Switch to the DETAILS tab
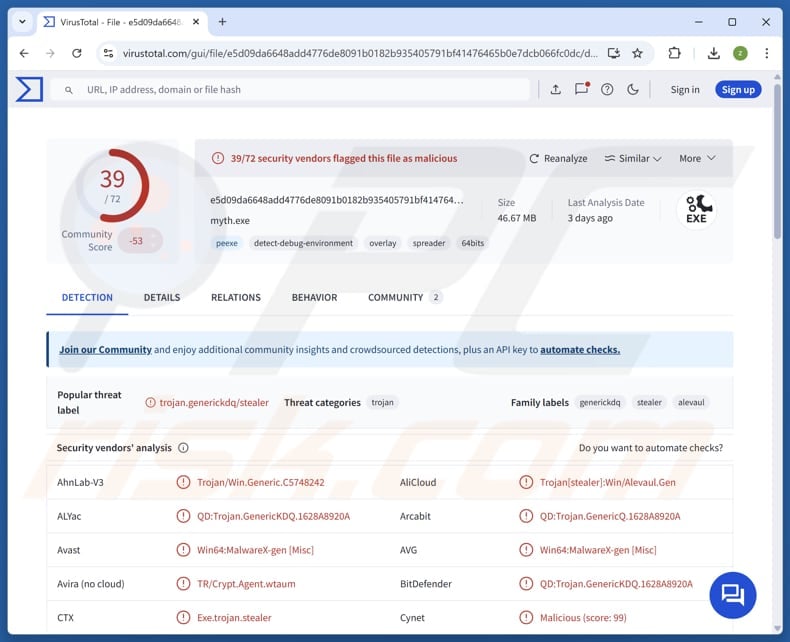 tap(162, 297)
